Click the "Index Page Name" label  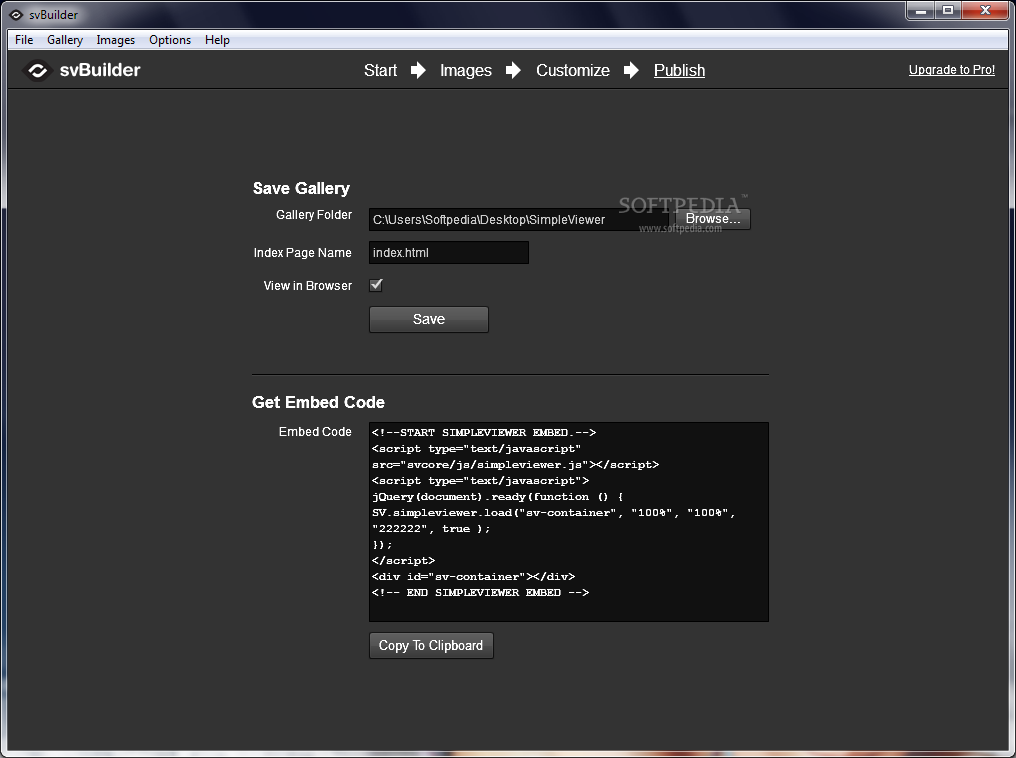click(303, 253)
